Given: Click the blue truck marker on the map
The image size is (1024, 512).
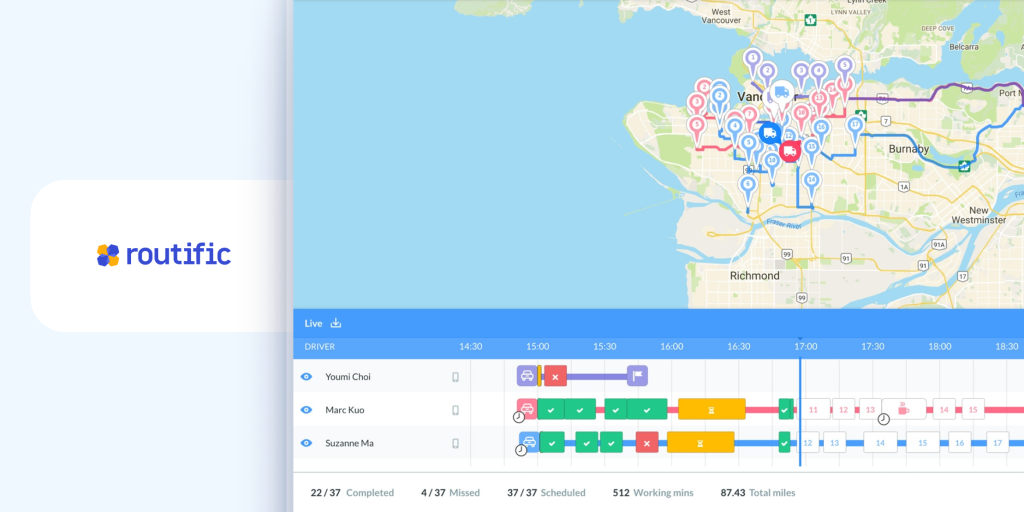Looking at the screenshot, I should point(768,133).
